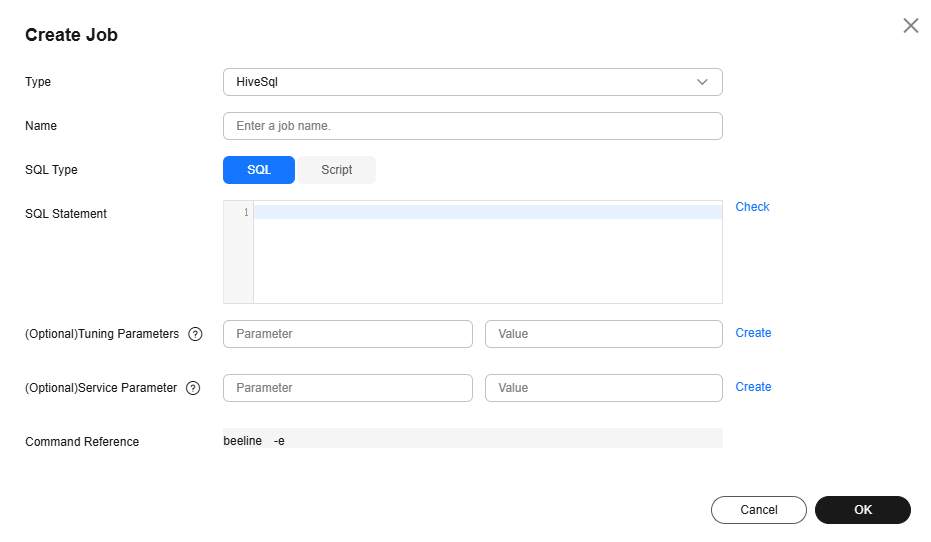Click the Service Parameter Value field
The height and width of the screenshot is (542, 931).
(604, 388)
